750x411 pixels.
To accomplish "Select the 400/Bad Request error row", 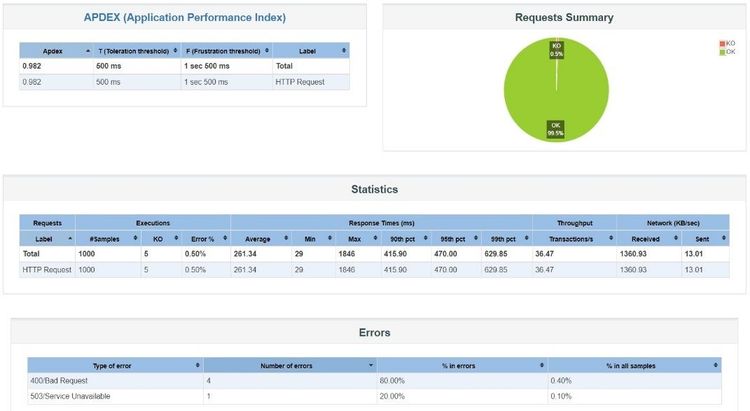I will point(375,381).
